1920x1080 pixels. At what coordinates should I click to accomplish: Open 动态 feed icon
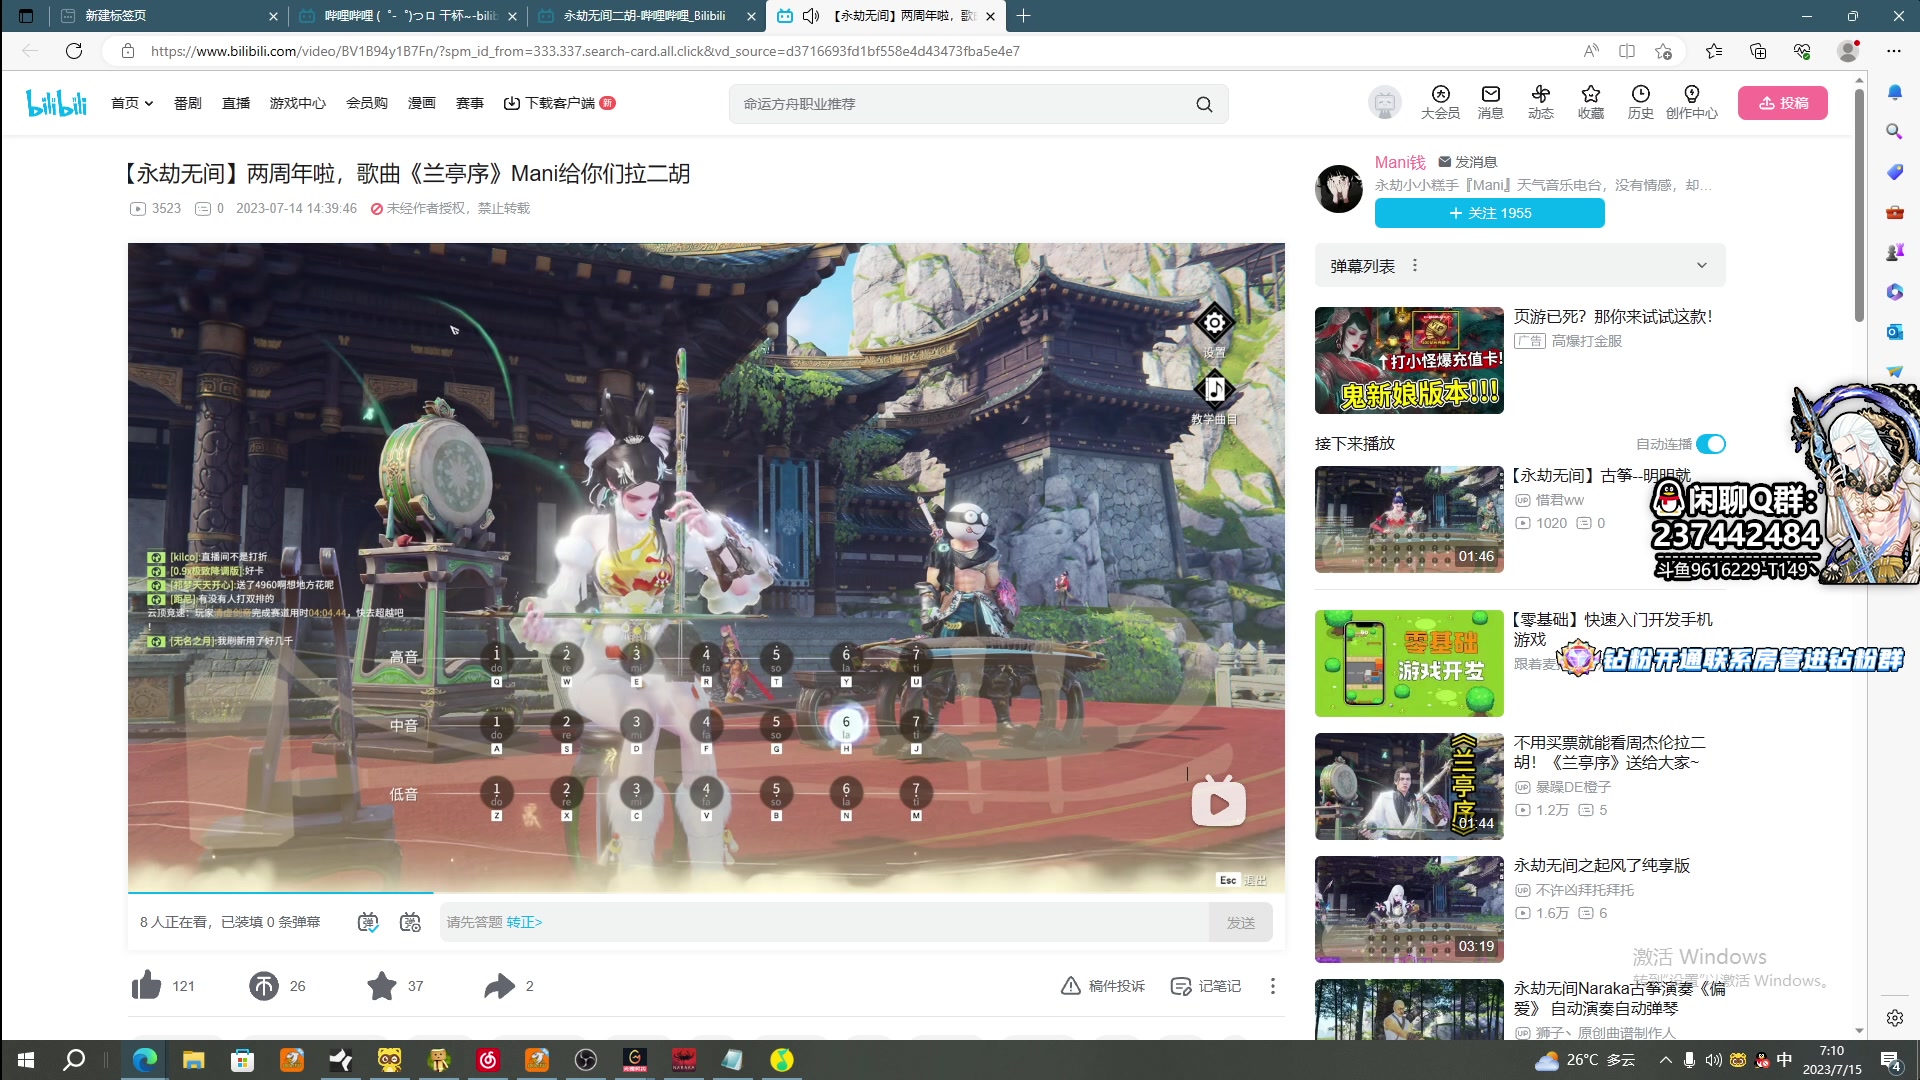(1540, 102)
